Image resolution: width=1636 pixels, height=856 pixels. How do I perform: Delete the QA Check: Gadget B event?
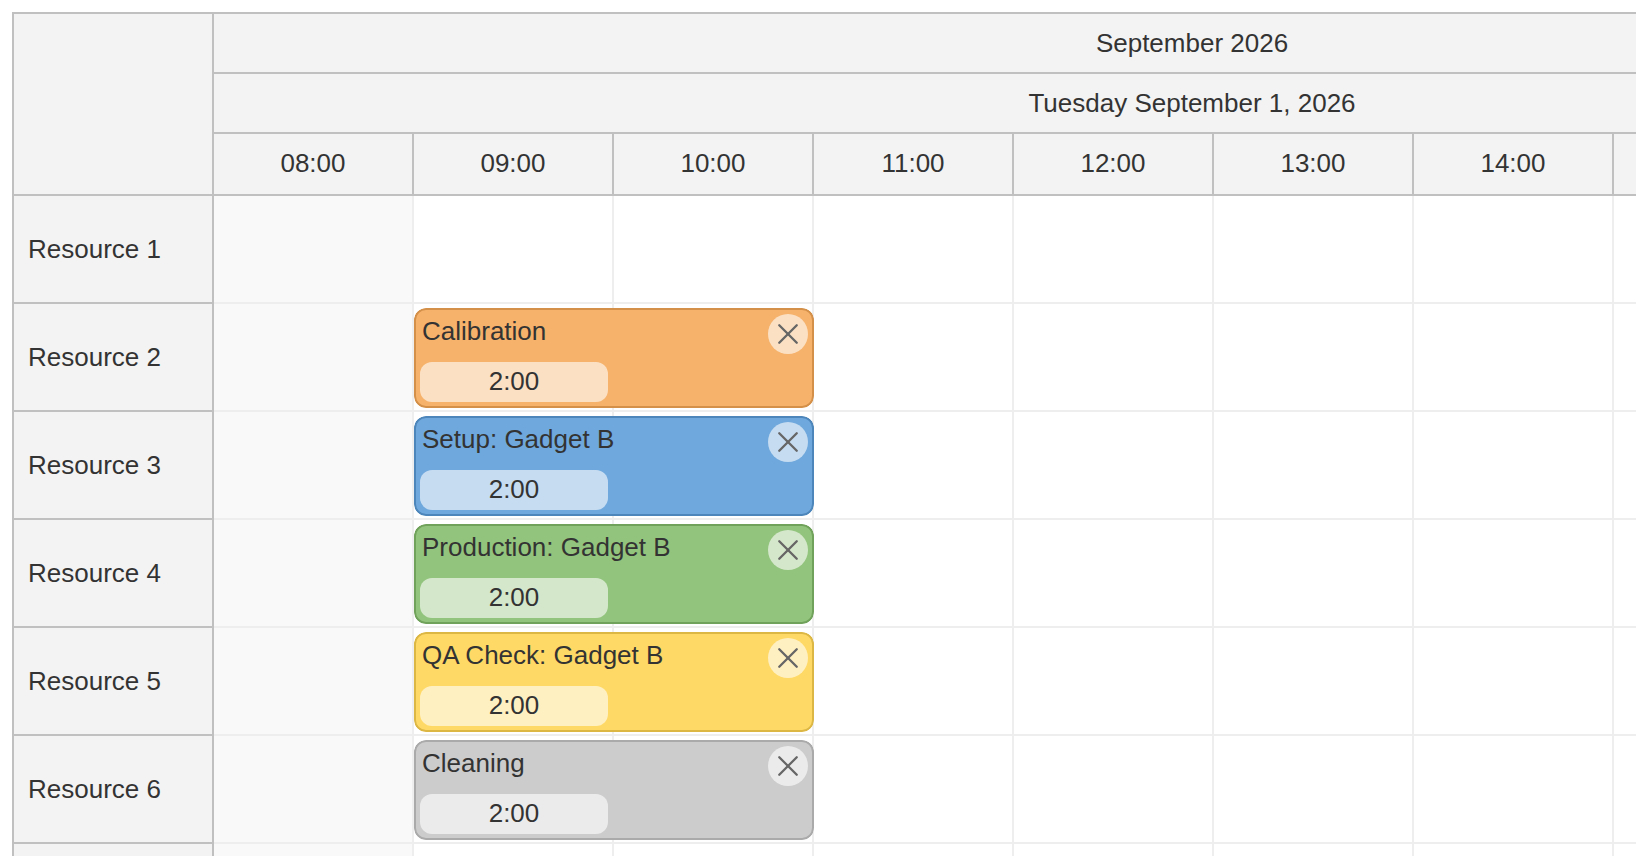click(x=788, y=658)
